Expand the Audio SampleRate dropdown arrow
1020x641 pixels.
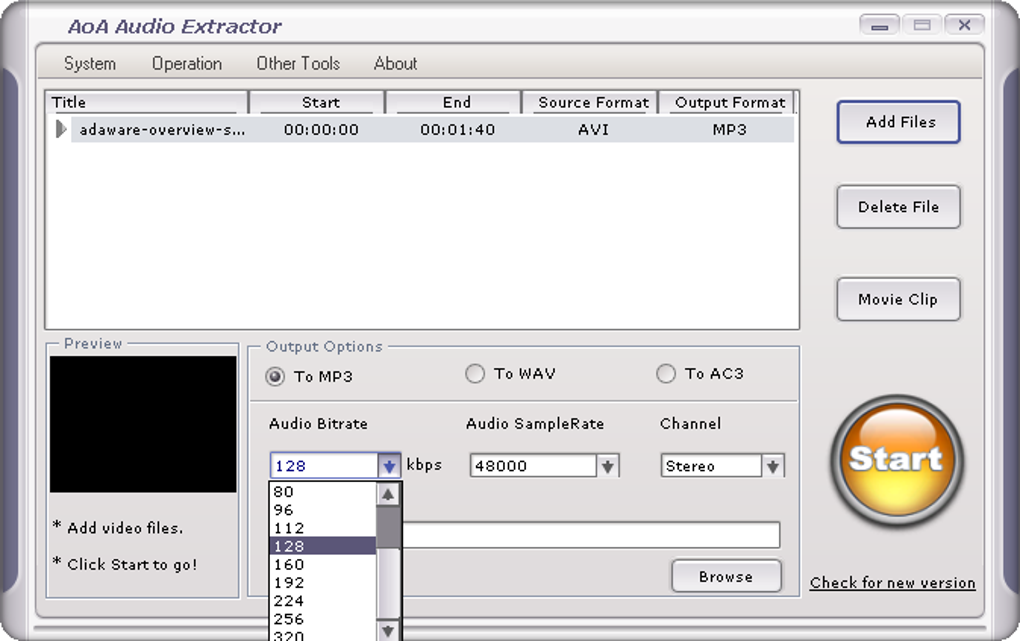click(608, 466)
